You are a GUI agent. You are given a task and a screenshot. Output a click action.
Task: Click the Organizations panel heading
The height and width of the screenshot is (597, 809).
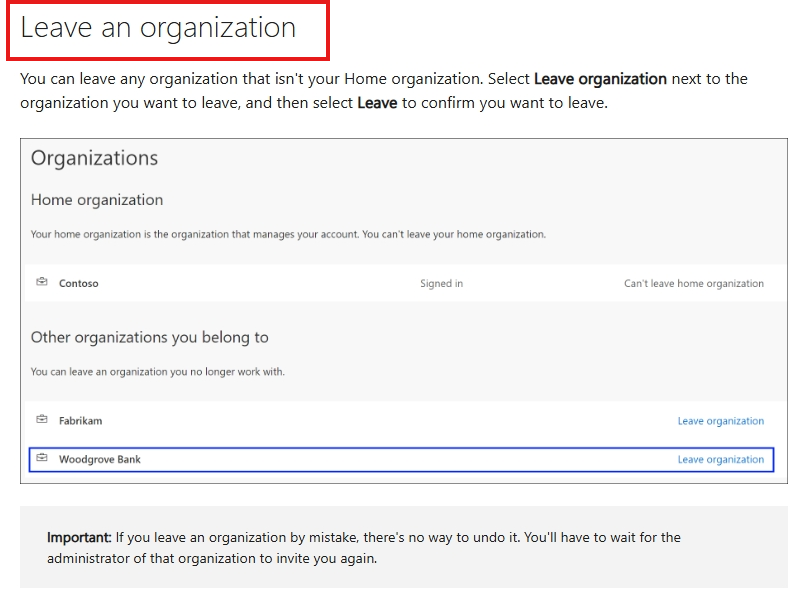95,158
